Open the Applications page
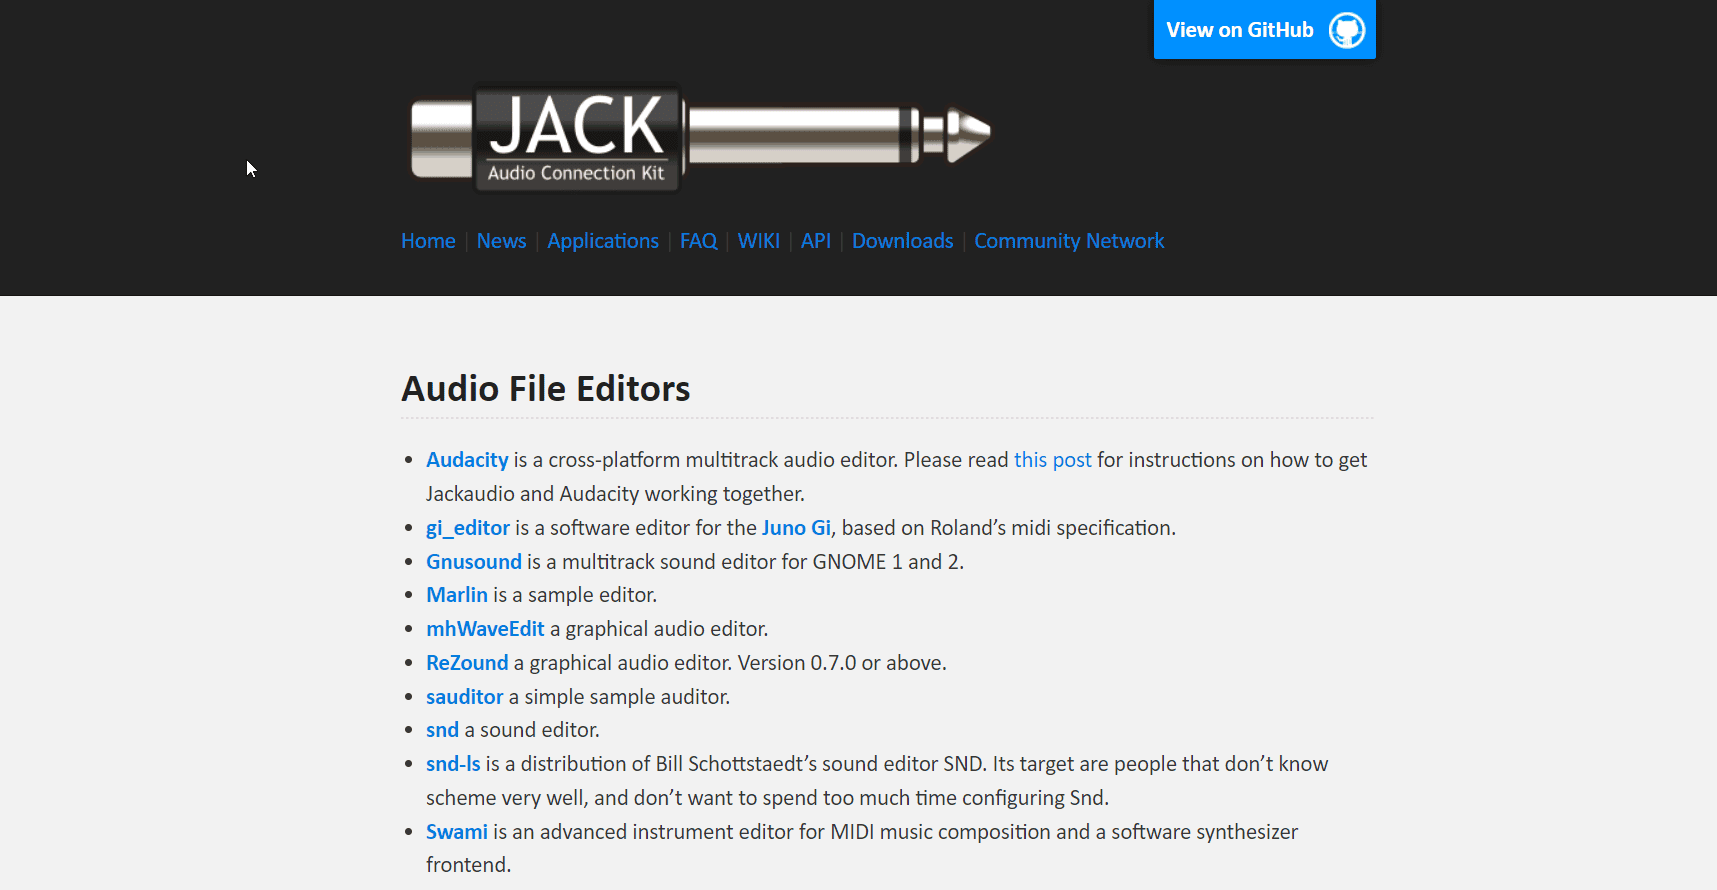The width and height of the screenshot is (1717, 890). tap(603, 241)
